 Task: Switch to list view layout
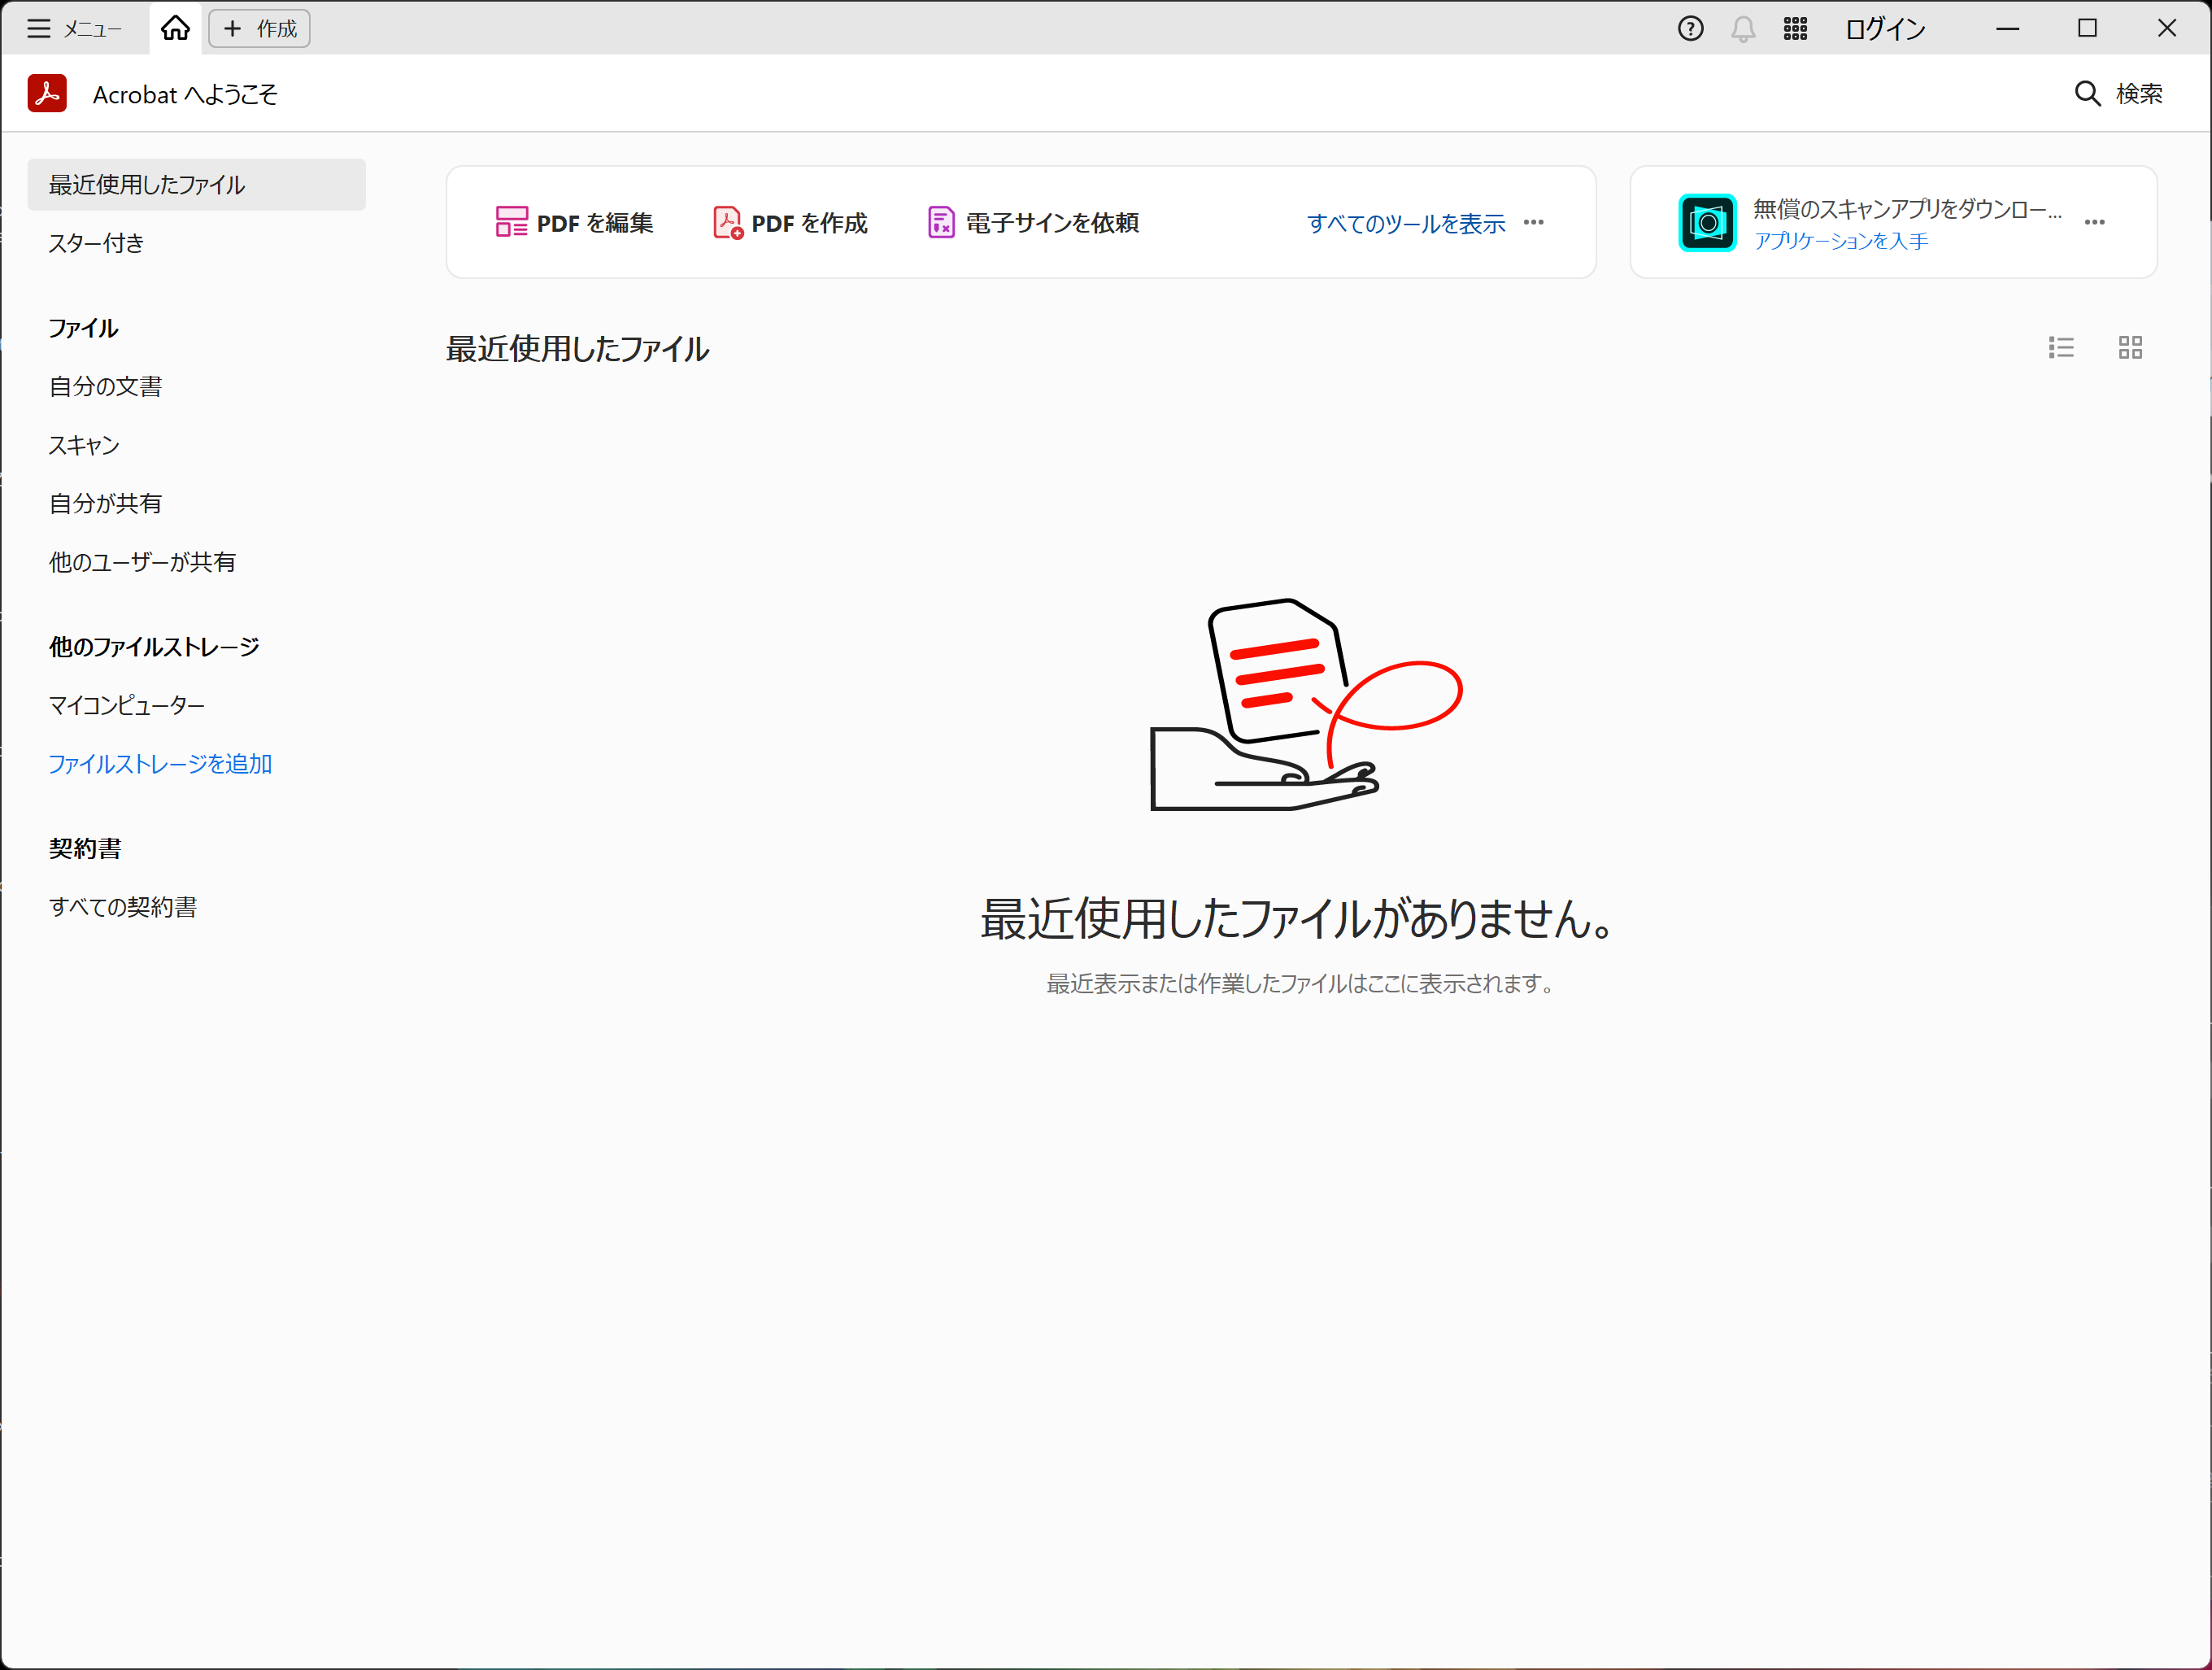point(2061,347)
